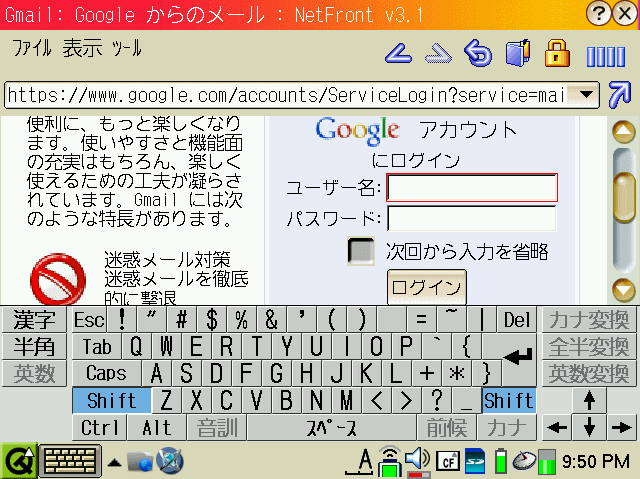Focus the パスワード input field

pyautogui.click(x=472, y=219)
